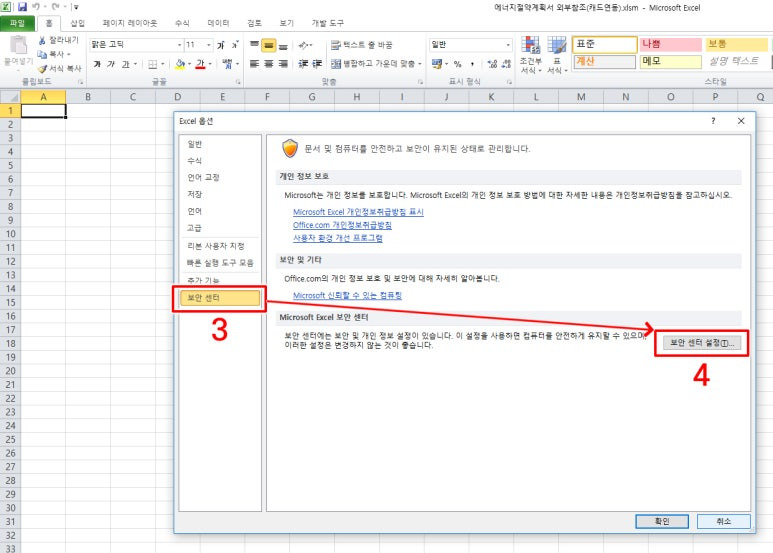Click the Redo arrow icon

point(56,7)
